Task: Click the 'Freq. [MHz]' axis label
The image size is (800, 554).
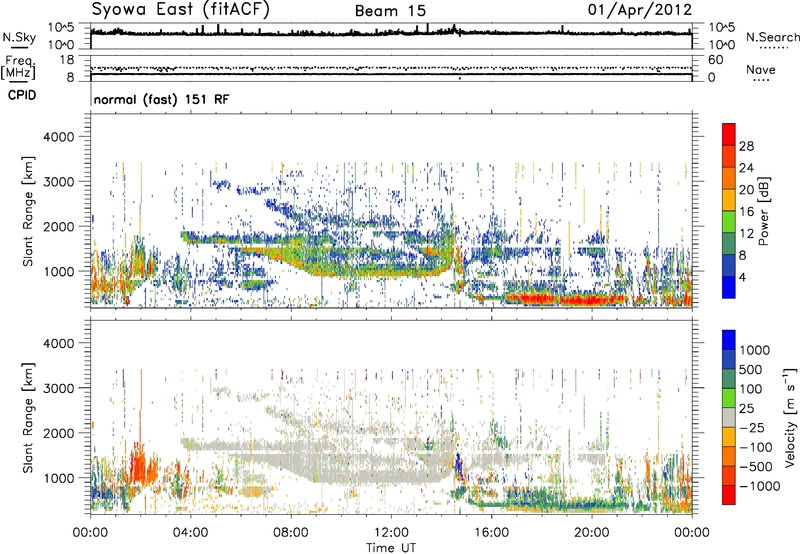Action: 18,68
